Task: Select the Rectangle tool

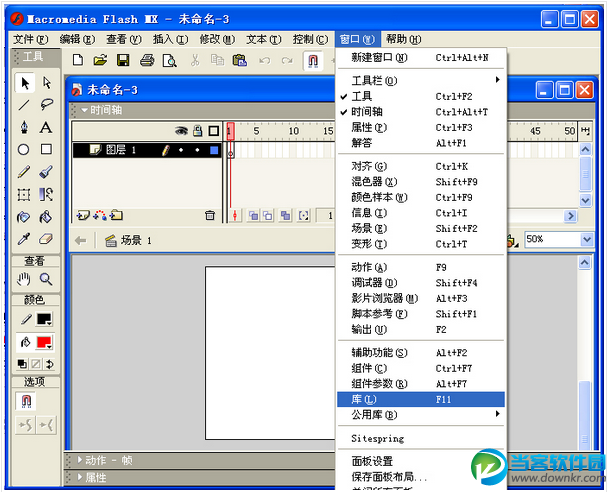Action: point(46,149)
